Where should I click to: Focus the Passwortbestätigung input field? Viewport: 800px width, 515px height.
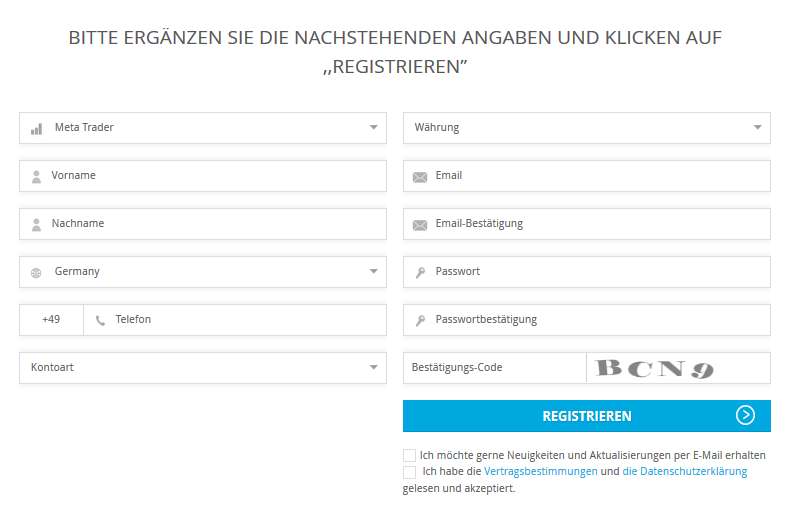tap(587, 320)
